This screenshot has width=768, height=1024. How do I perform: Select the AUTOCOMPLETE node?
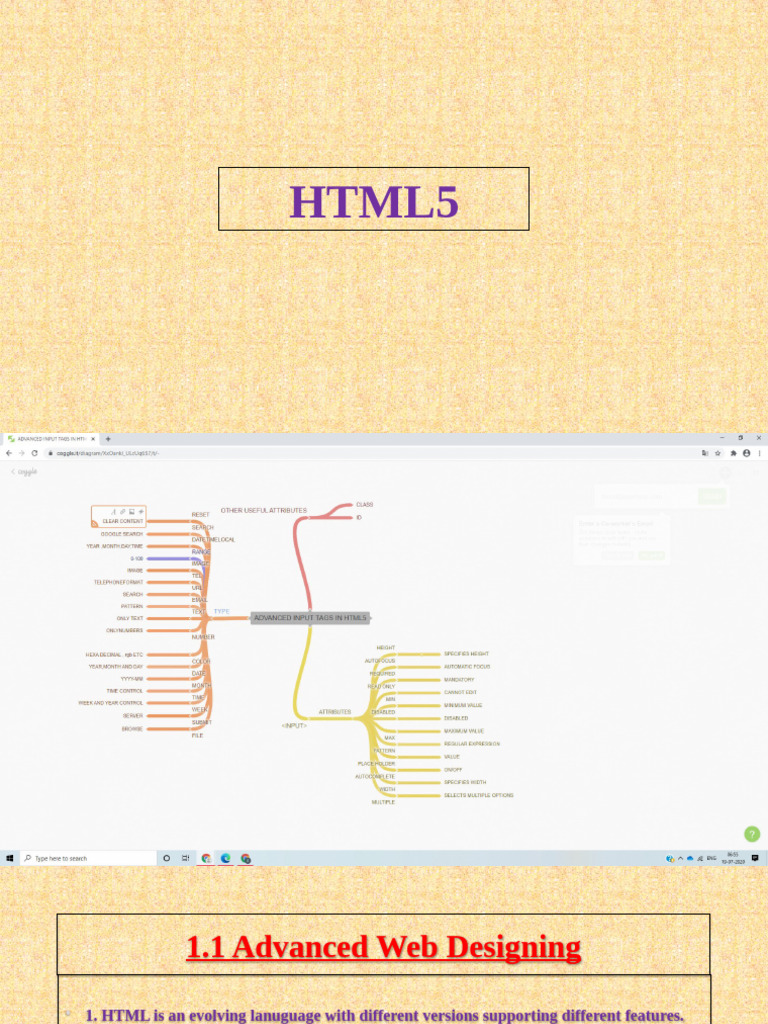375,776
